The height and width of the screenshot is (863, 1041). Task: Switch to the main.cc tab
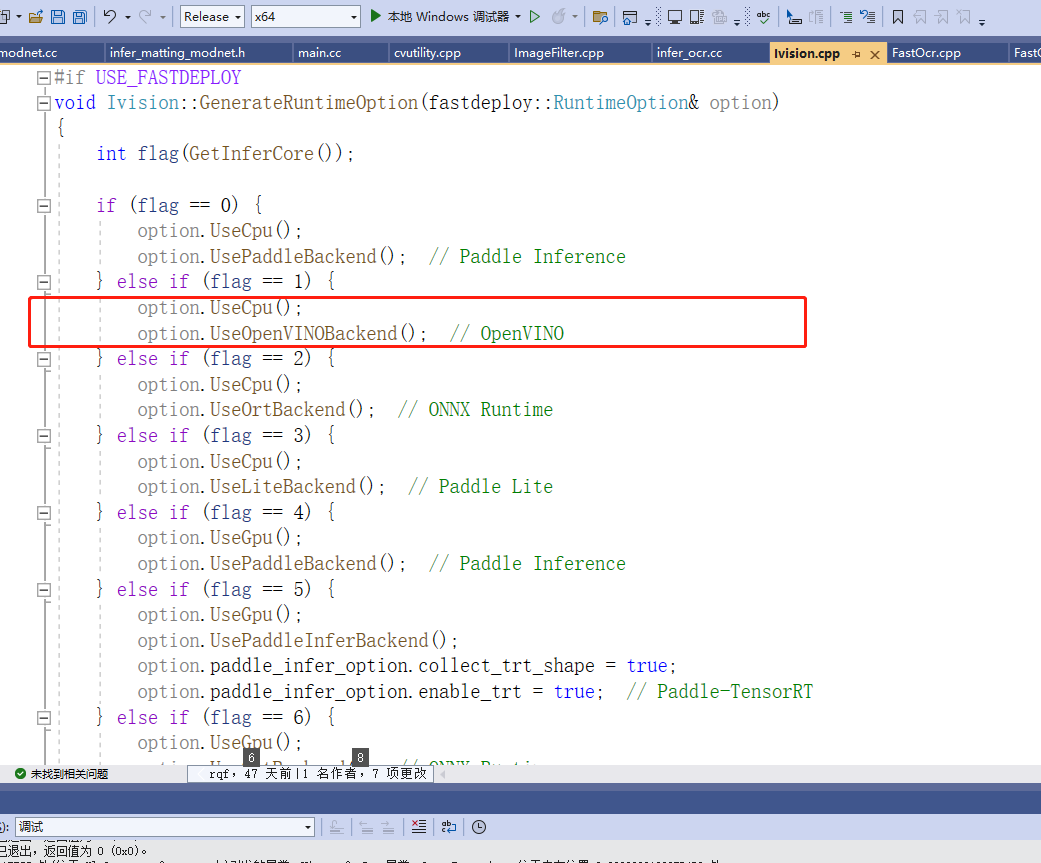point(318,52)
